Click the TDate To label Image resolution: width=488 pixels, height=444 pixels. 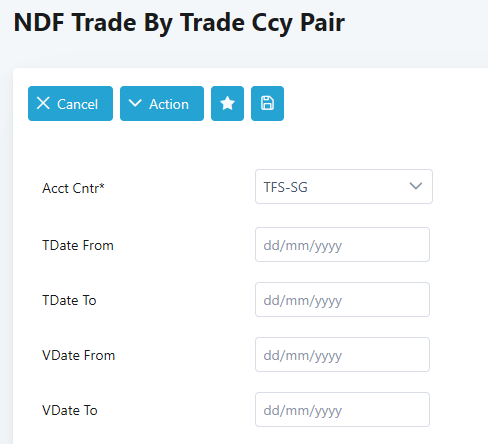point(69,300)
